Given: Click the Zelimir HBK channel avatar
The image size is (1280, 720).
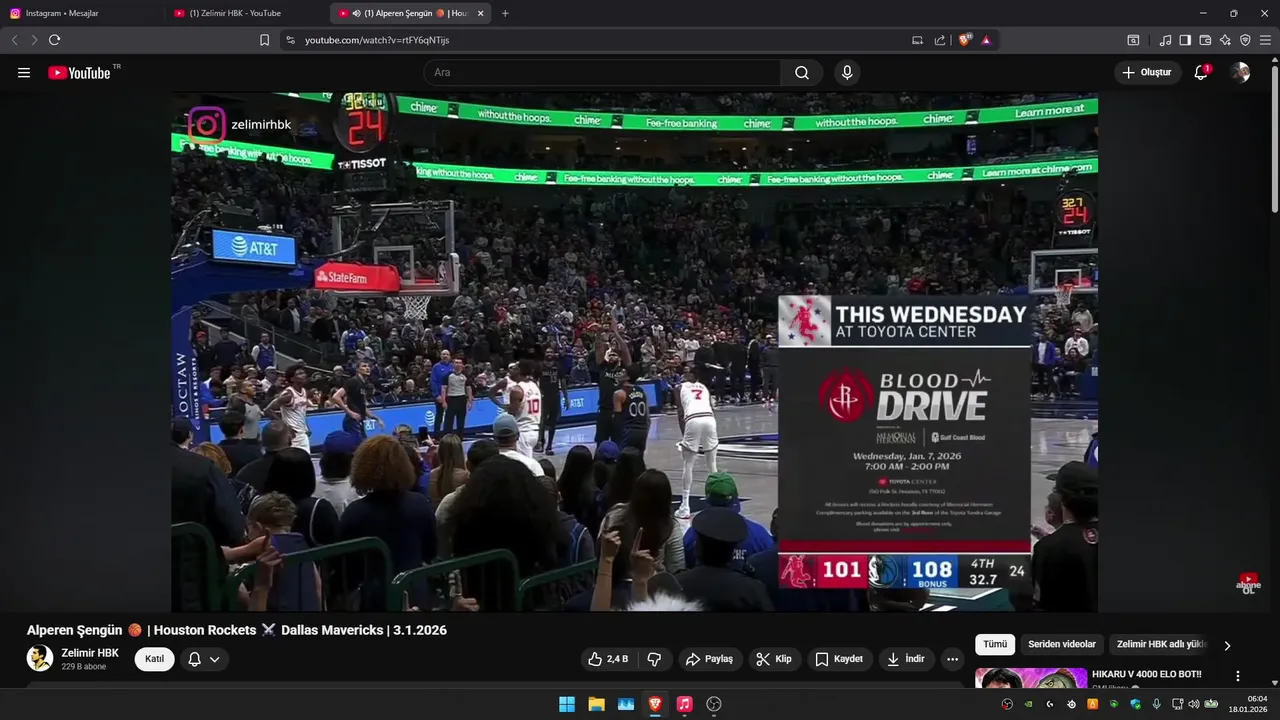Looking at the screenshot, I should (x=40, y=658).
